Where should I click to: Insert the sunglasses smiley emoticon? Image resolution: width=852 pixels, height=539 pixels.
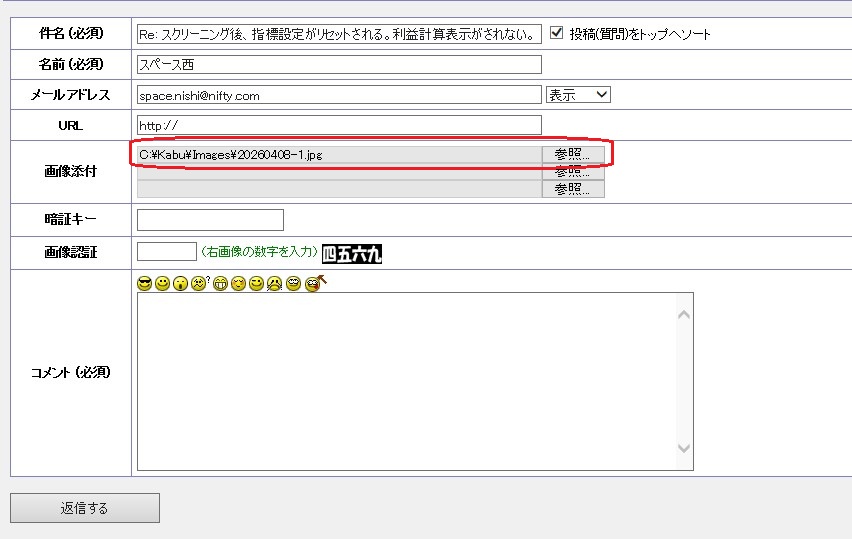pos(145,284)
